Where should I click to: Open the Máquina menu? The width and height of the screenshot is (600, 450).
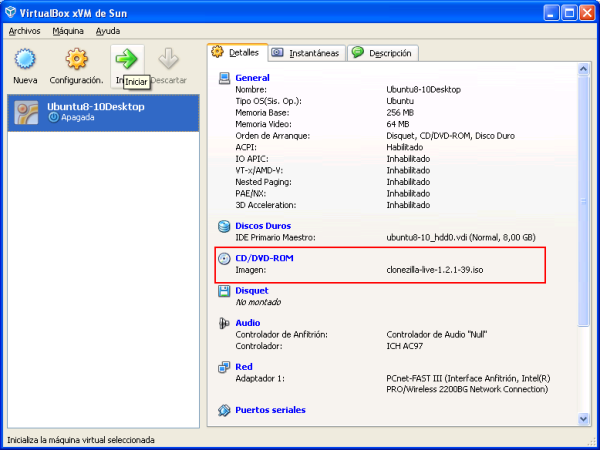point(68,31)
